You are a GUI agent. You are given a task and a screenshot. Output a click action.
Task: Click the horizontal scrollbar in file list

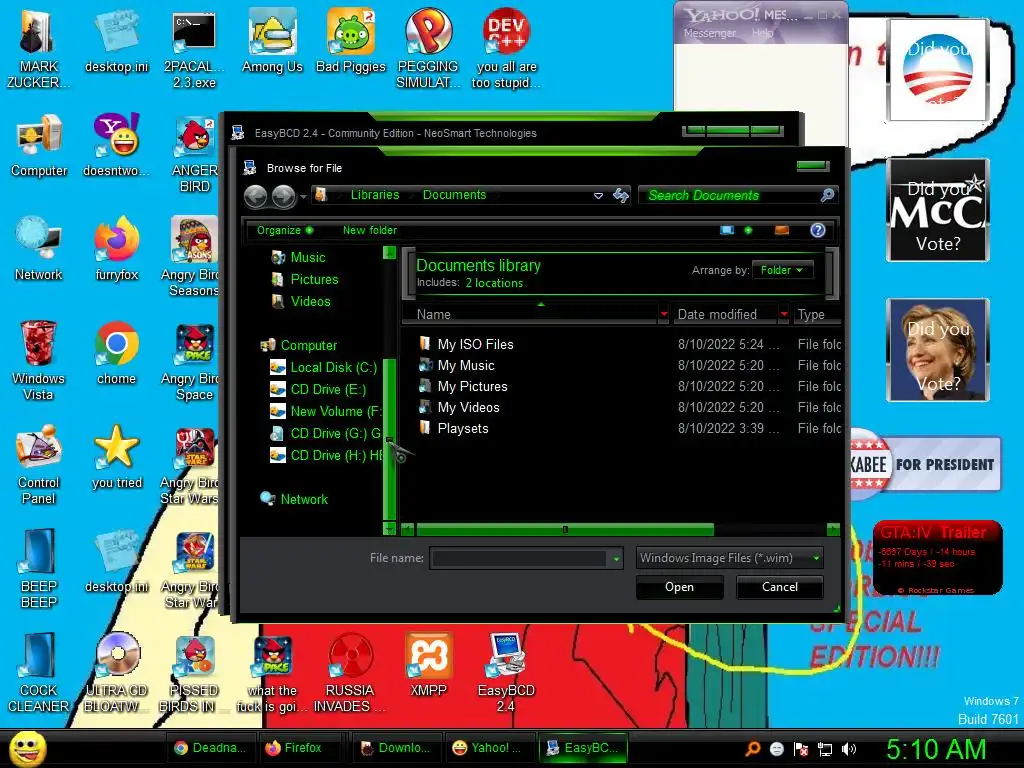coord(565,529)
